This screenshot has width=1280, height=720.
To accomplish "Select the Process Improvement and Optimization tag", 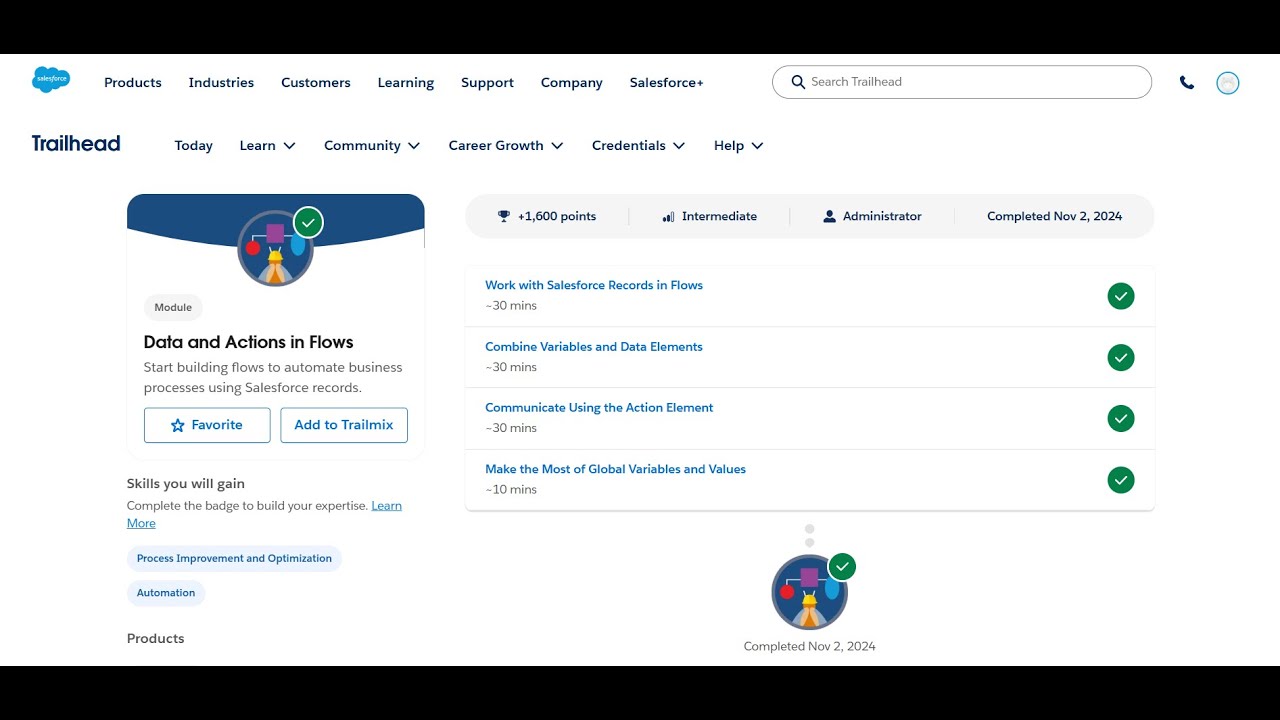I will tap(234, 559).
